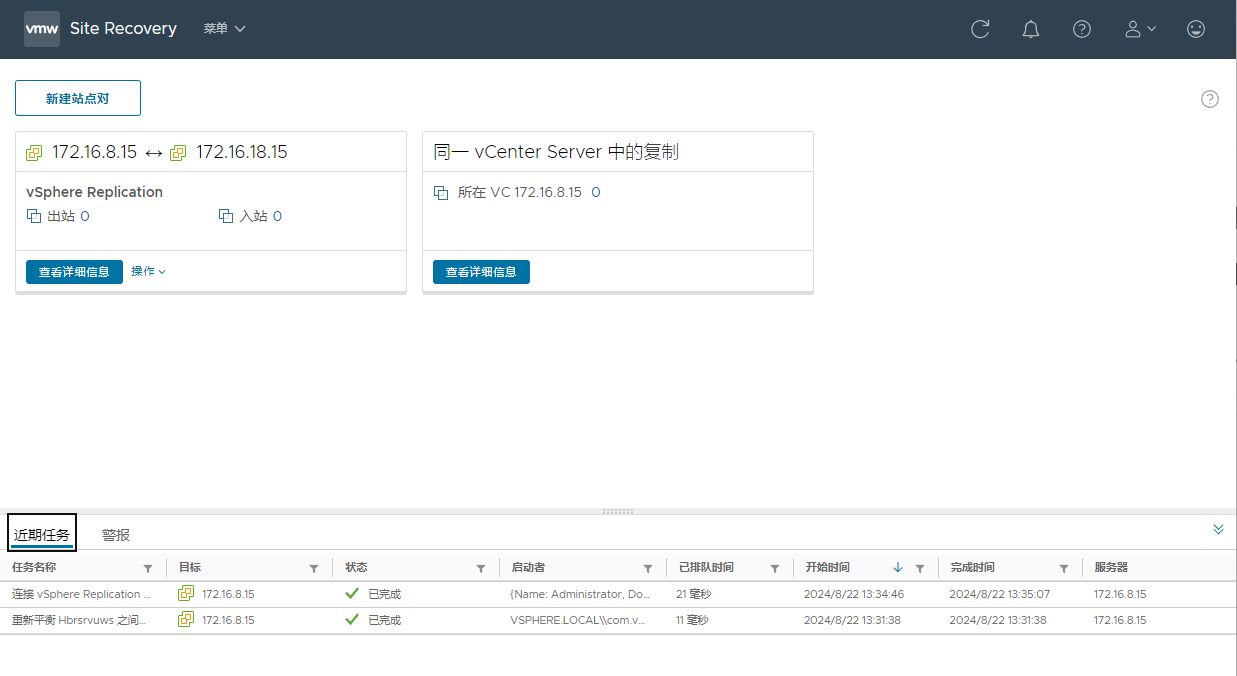Viewport: 1237px width, 676px height.
Task: Open the help menu in header
Action: (x=1082, y=29)
